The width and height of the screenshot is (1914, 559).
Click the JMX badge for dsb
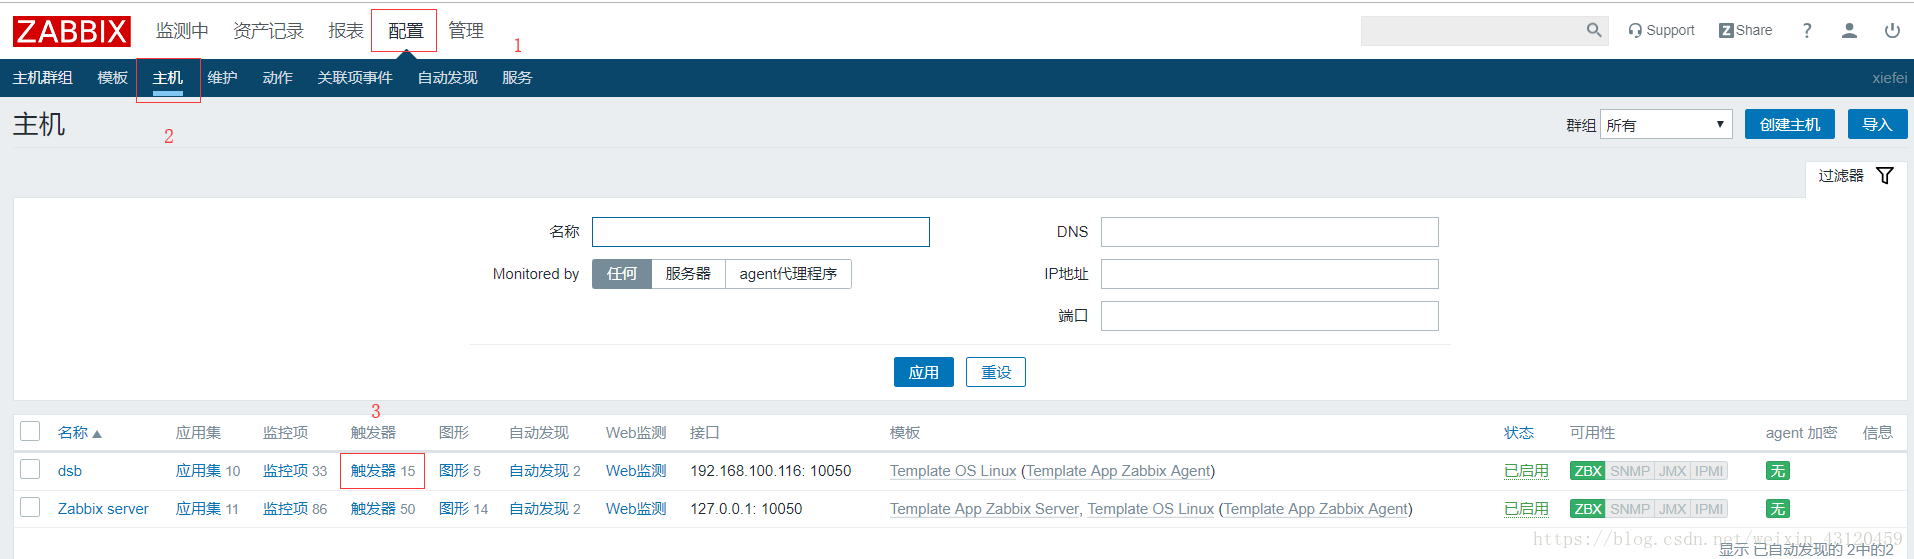[x=1673, y=471]
